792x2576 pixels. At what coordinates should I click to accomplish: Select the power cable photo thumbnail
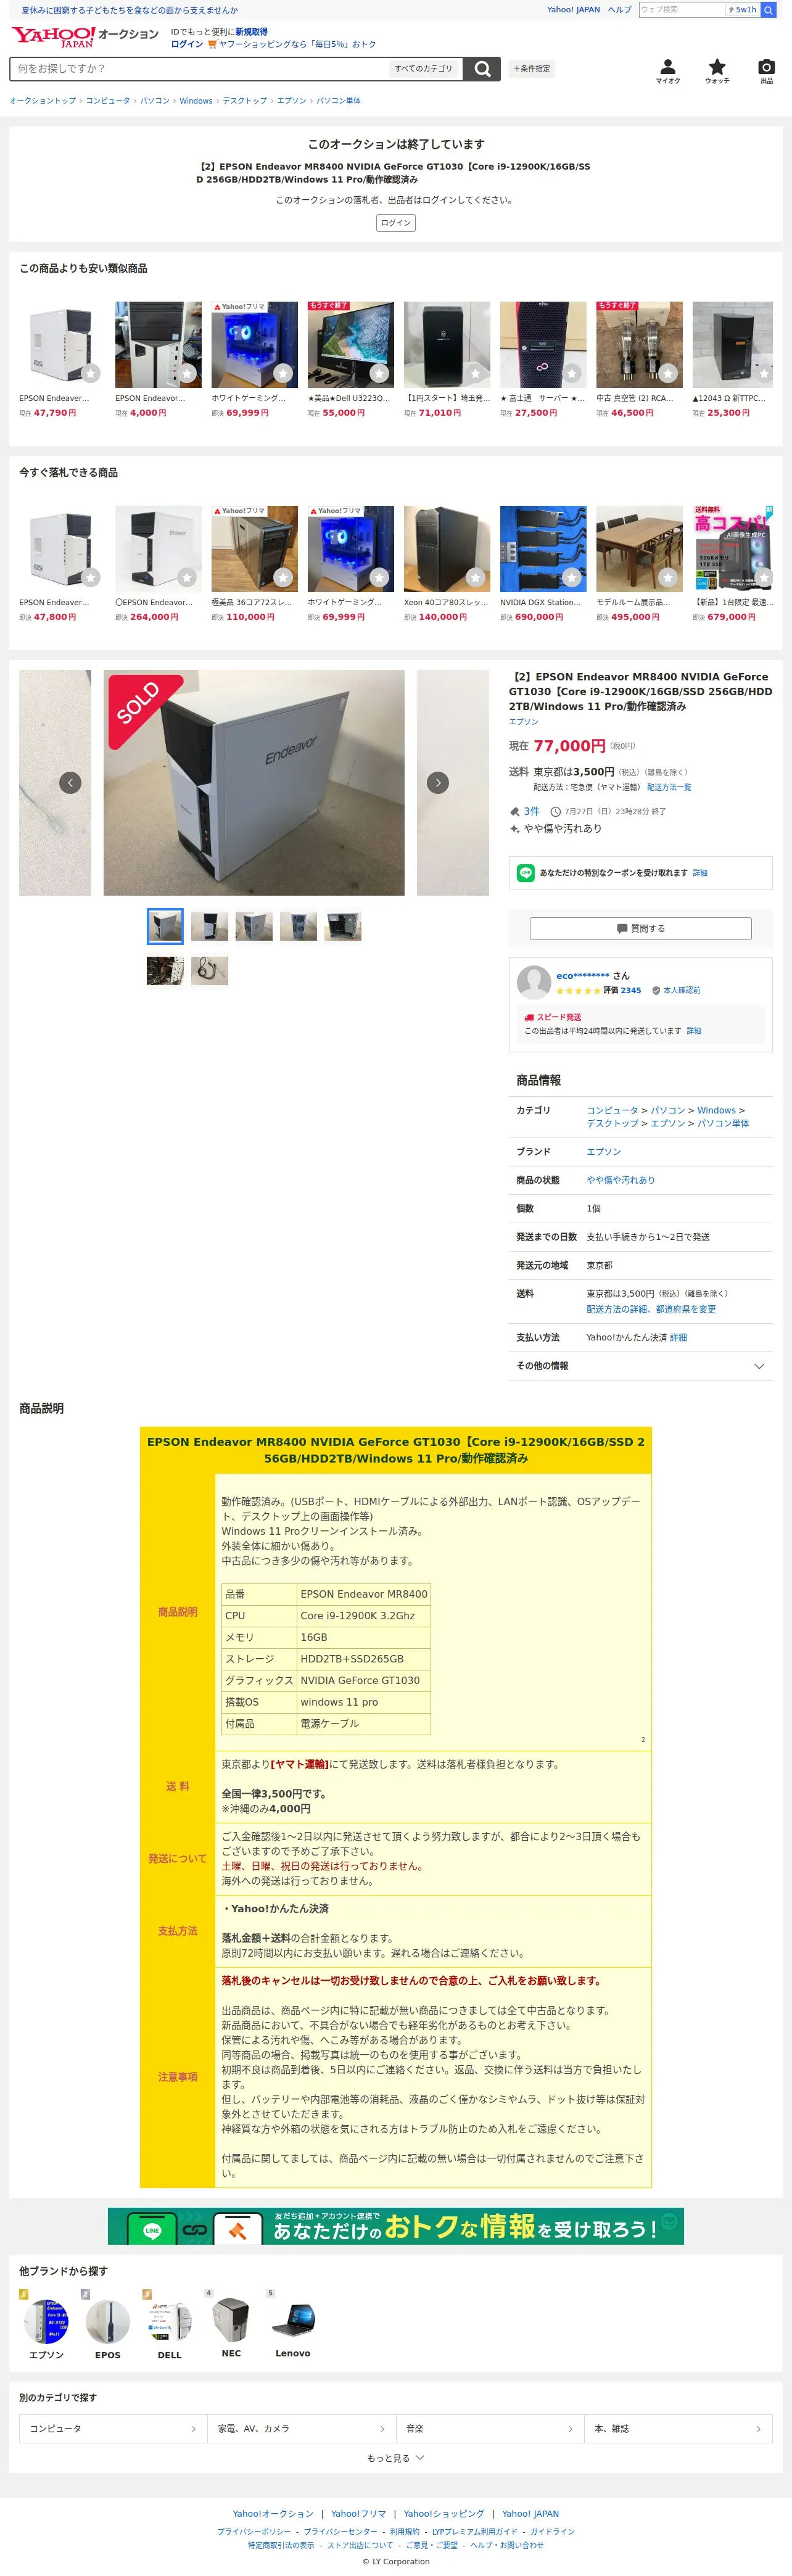210,970
